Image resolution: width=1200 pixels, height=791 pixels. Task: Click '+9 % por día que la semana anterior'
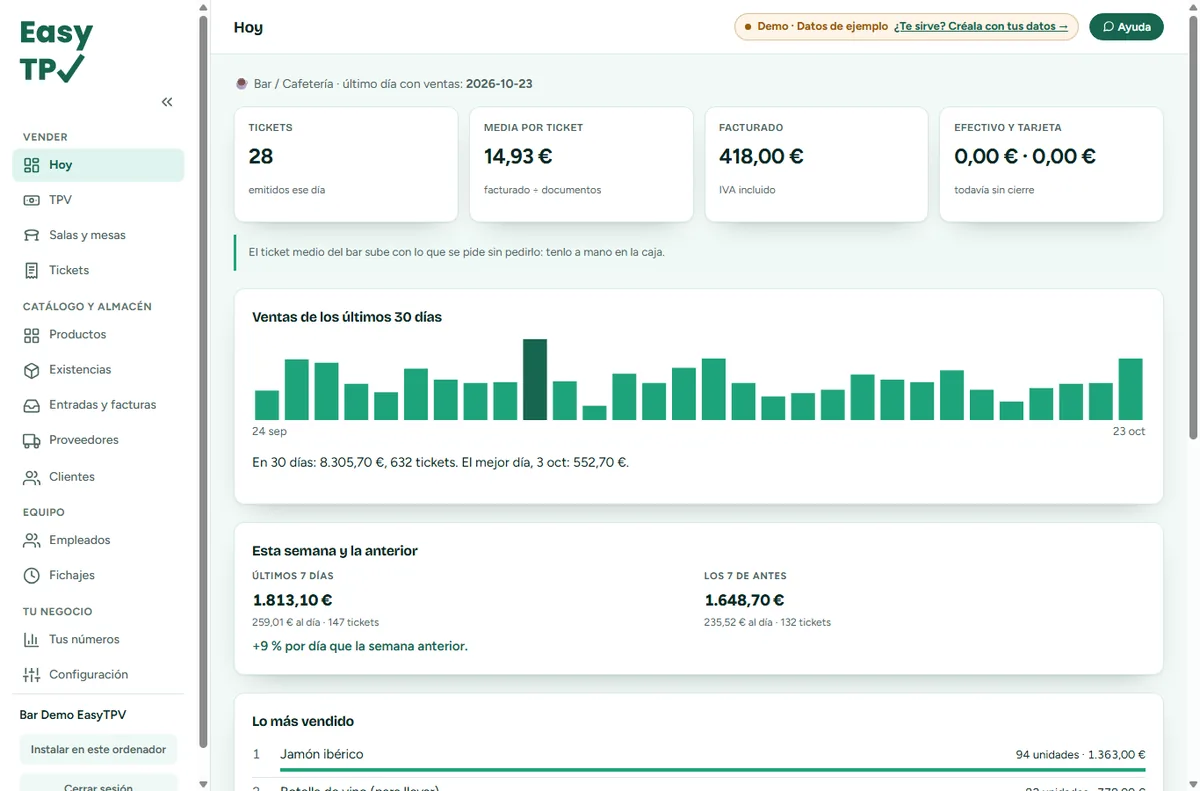(360, 646)
